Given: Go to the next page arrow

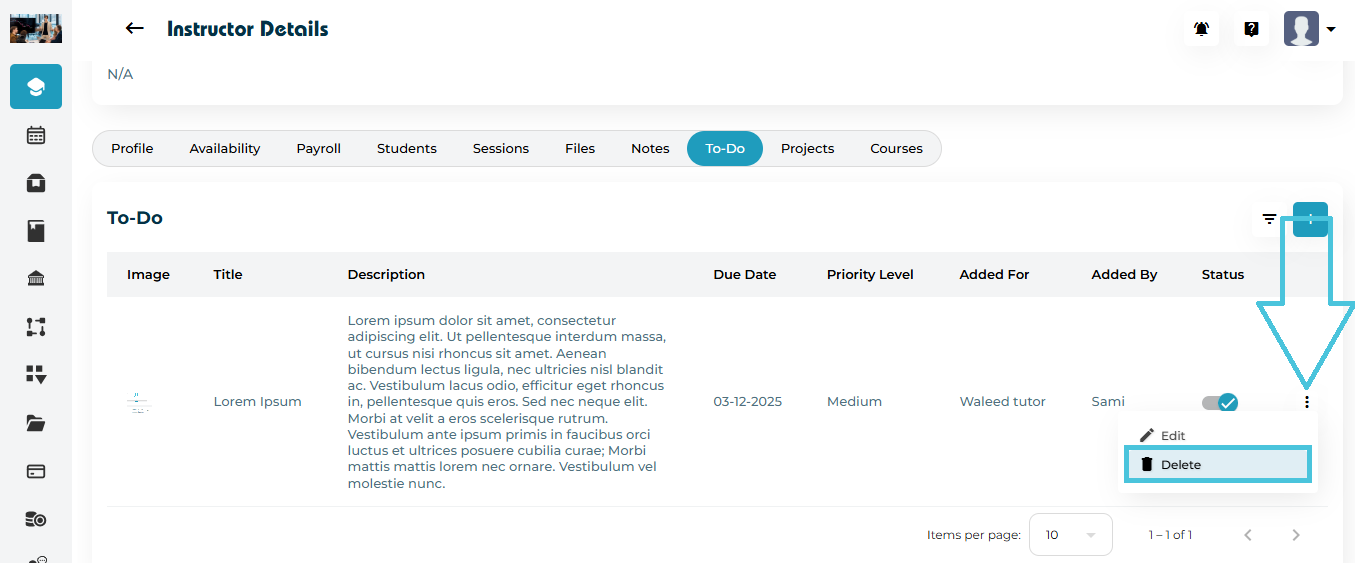Looking at the screenshot, I should (1296, 535).
